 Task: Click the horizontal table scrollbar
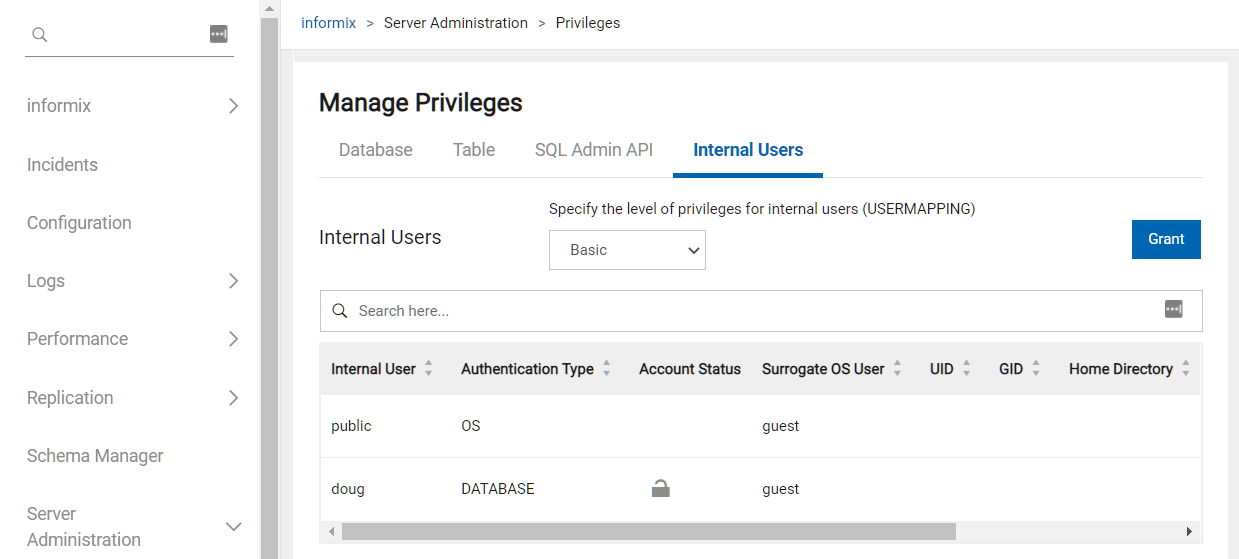pyautogui.click(x=648, y=531)
